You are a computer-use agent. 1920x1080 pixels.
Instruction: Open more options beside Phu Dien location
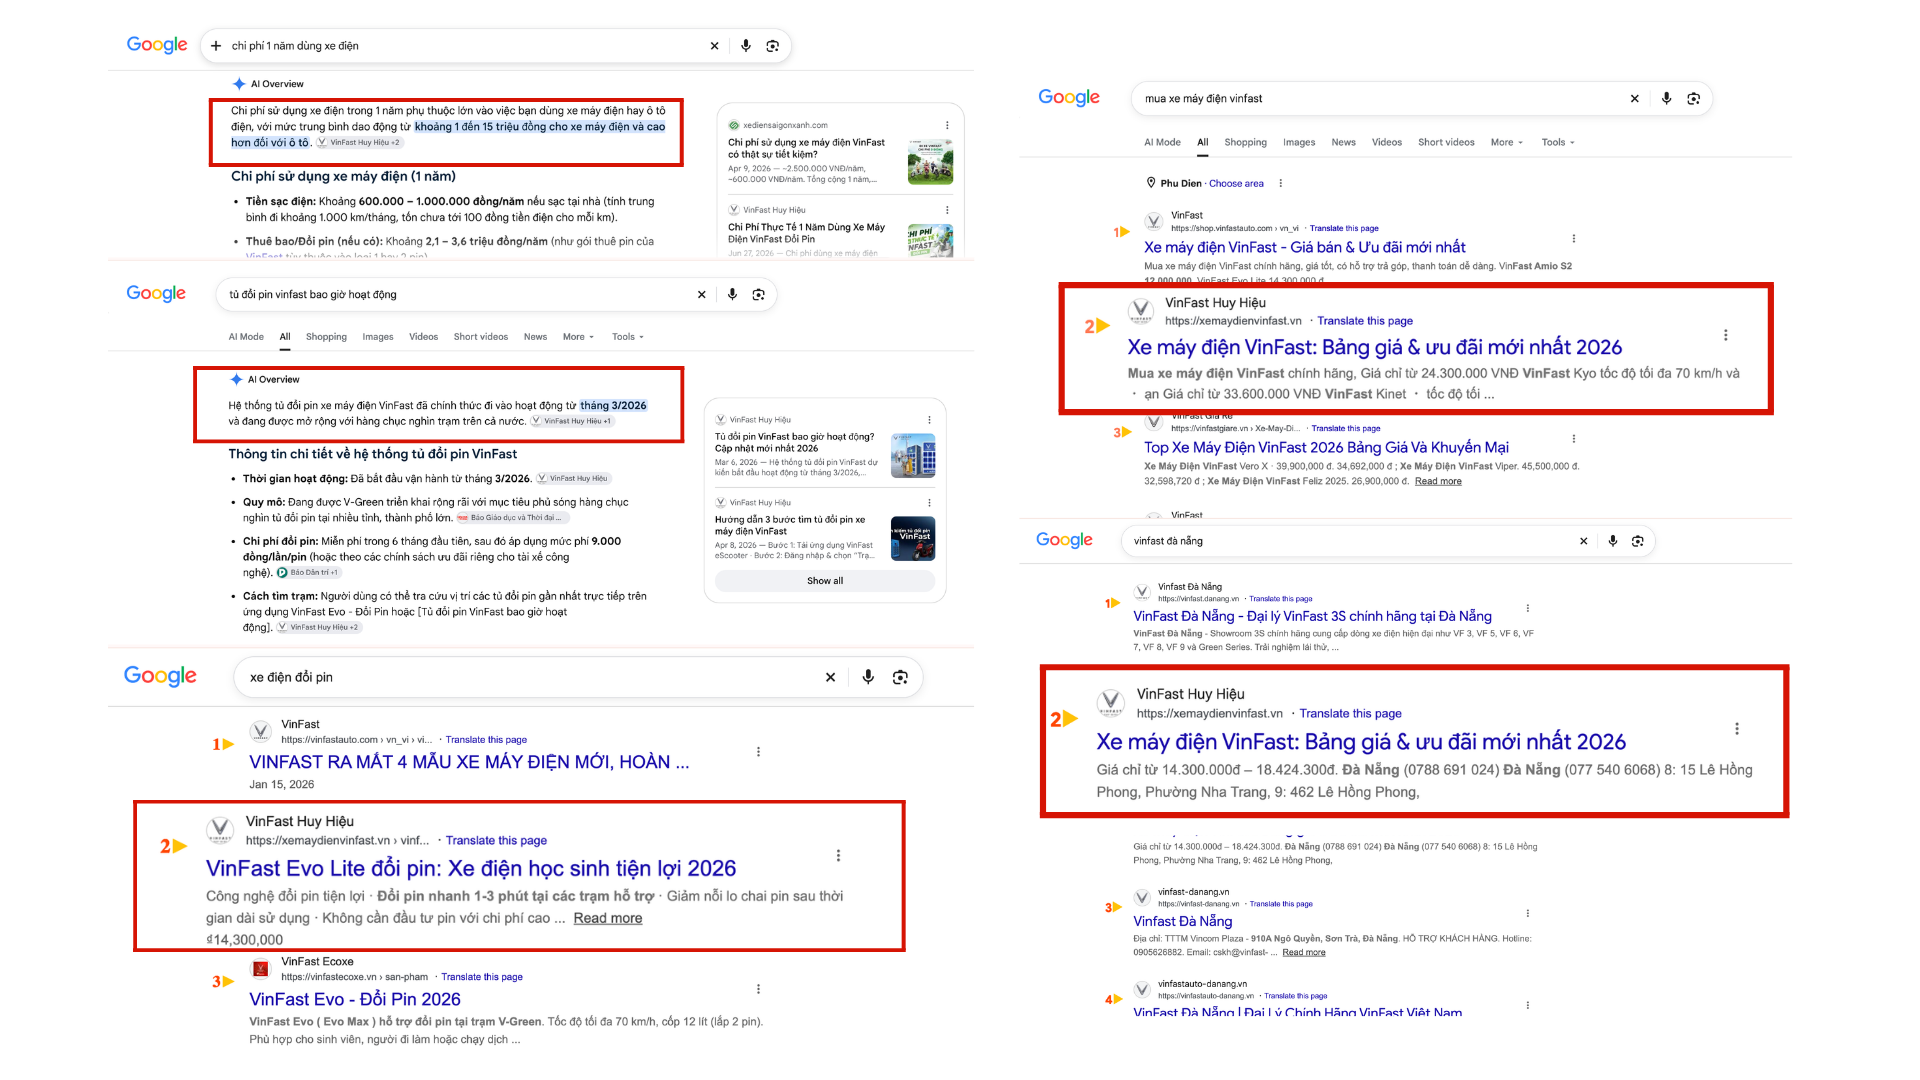tap(1280, 183)
